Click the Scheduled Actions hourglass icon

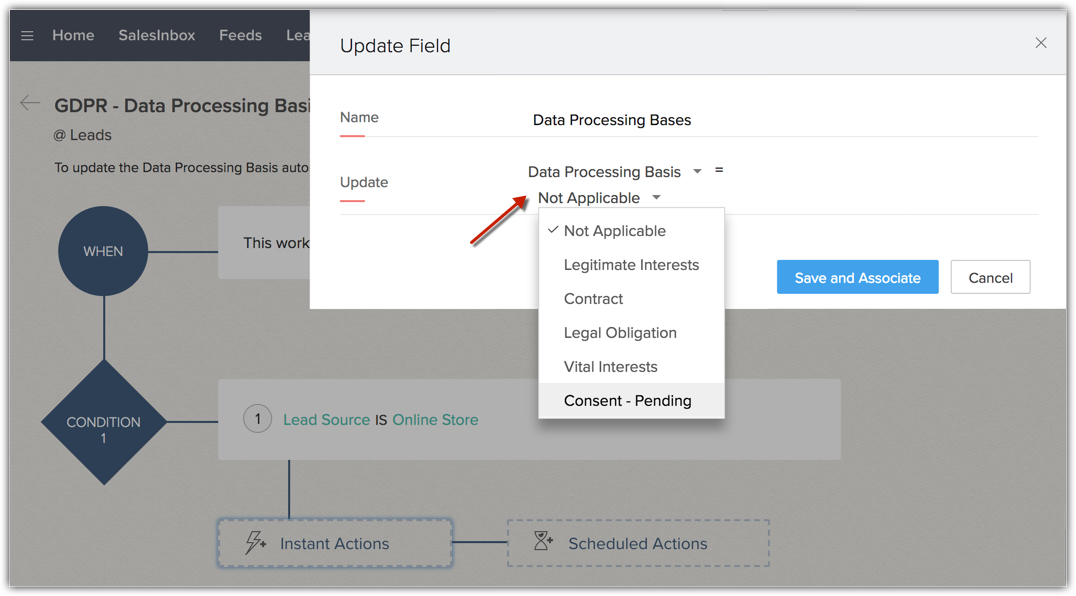(x=543, y=542)
